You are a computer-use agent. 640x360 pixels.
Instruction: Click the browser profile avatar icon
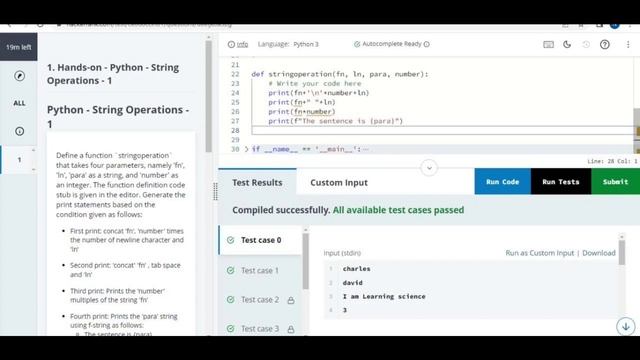pos(615,25)
